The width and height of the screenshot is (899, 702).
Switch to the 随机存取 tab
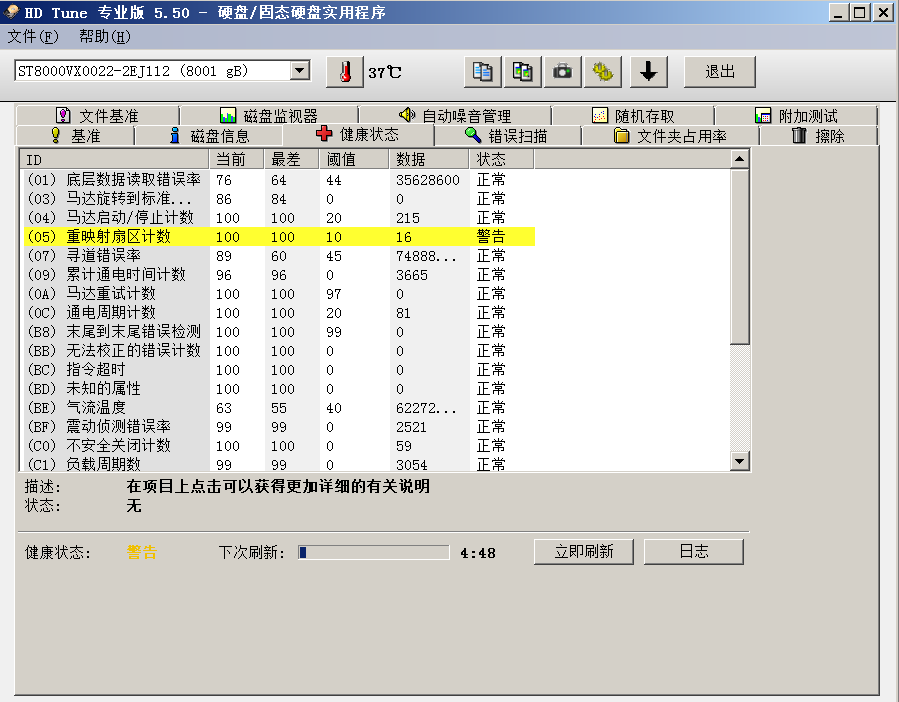pos(633,116)
